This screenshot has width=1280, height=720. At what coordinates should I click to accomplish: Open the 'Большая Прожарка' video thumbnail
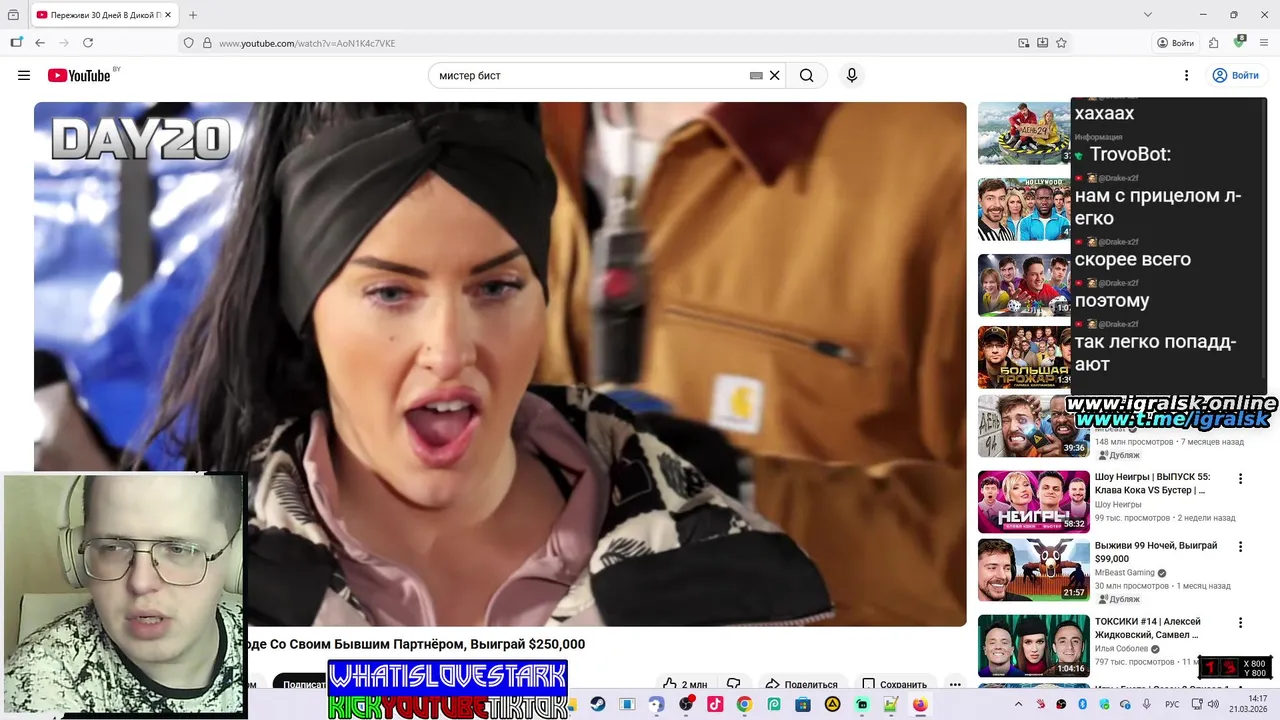(x=1024, y=357)
